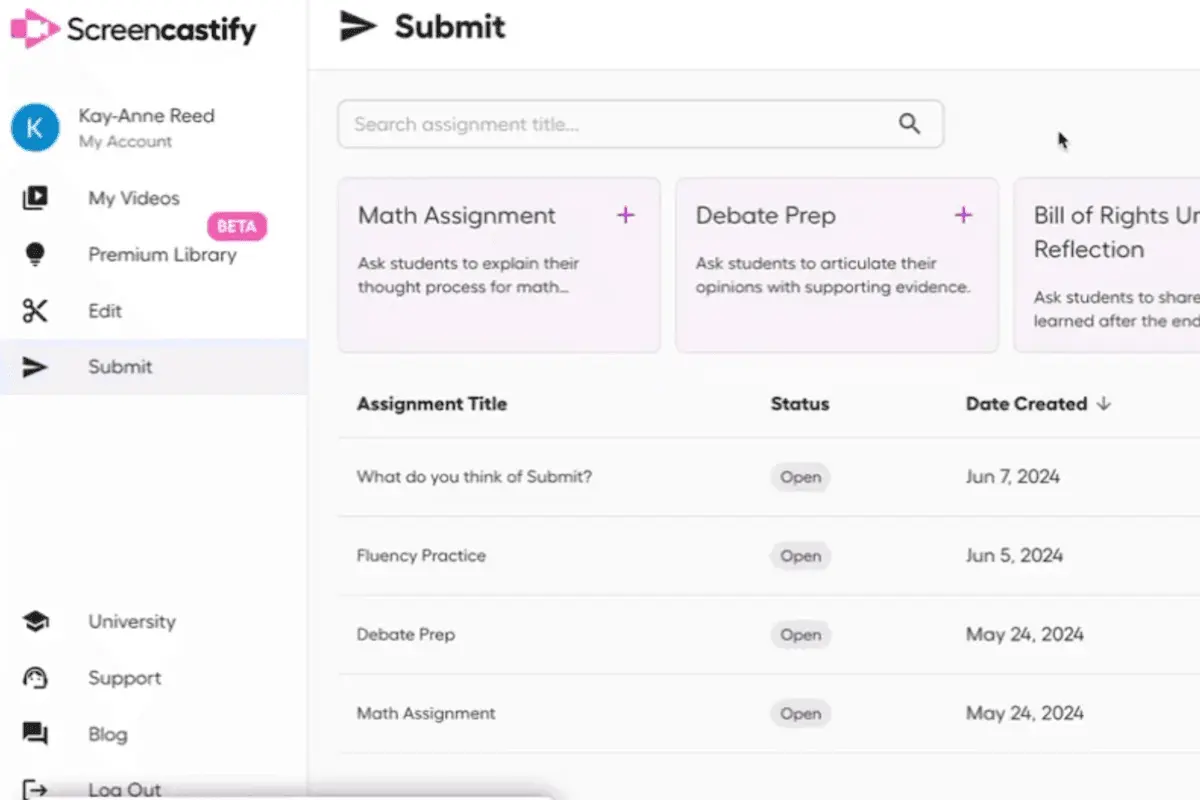Click the Support headset icon
Screen dimensions: 1200x800
[35, 678]
